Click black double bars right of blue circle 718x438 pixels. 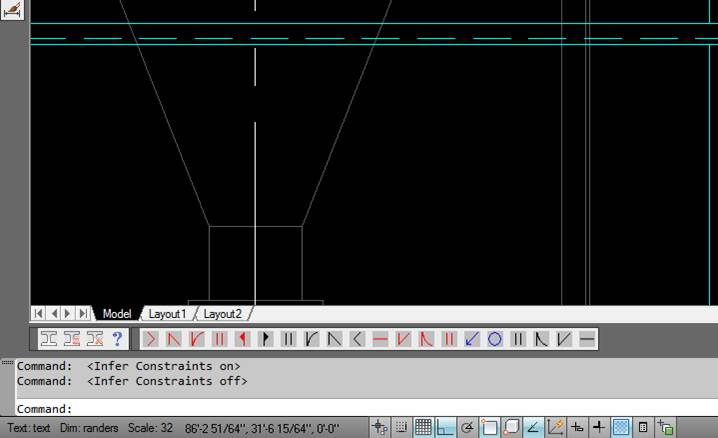coord(518,339)
